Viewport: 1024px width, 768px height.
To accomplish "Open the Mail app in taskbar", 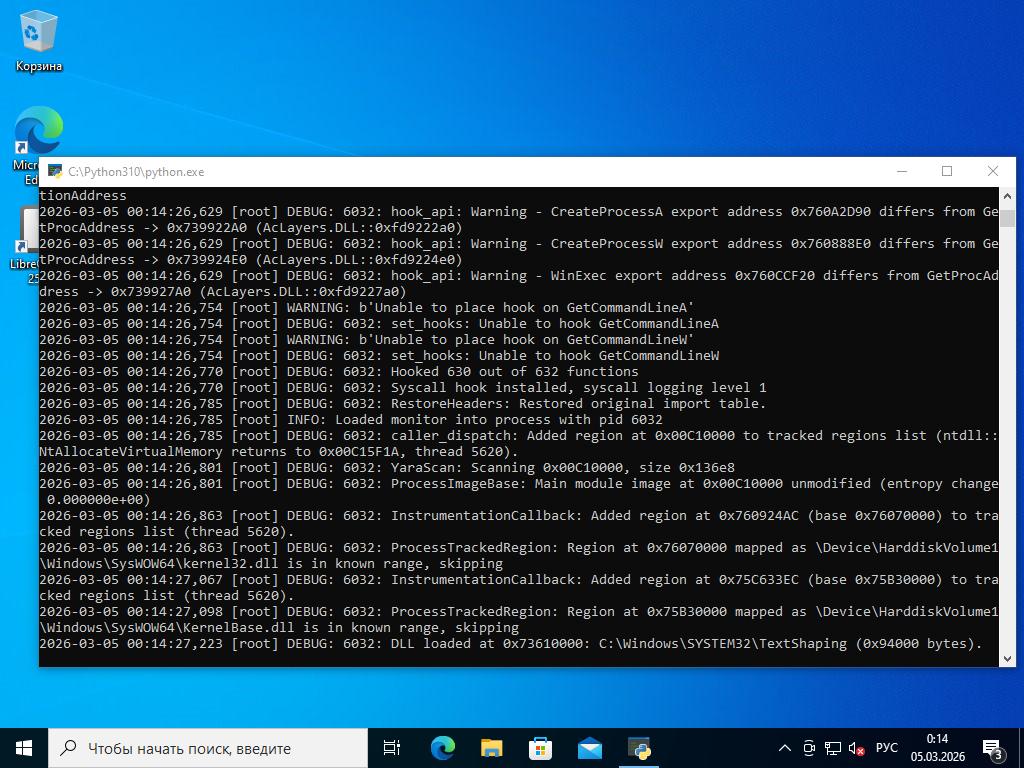I will 589,748.
